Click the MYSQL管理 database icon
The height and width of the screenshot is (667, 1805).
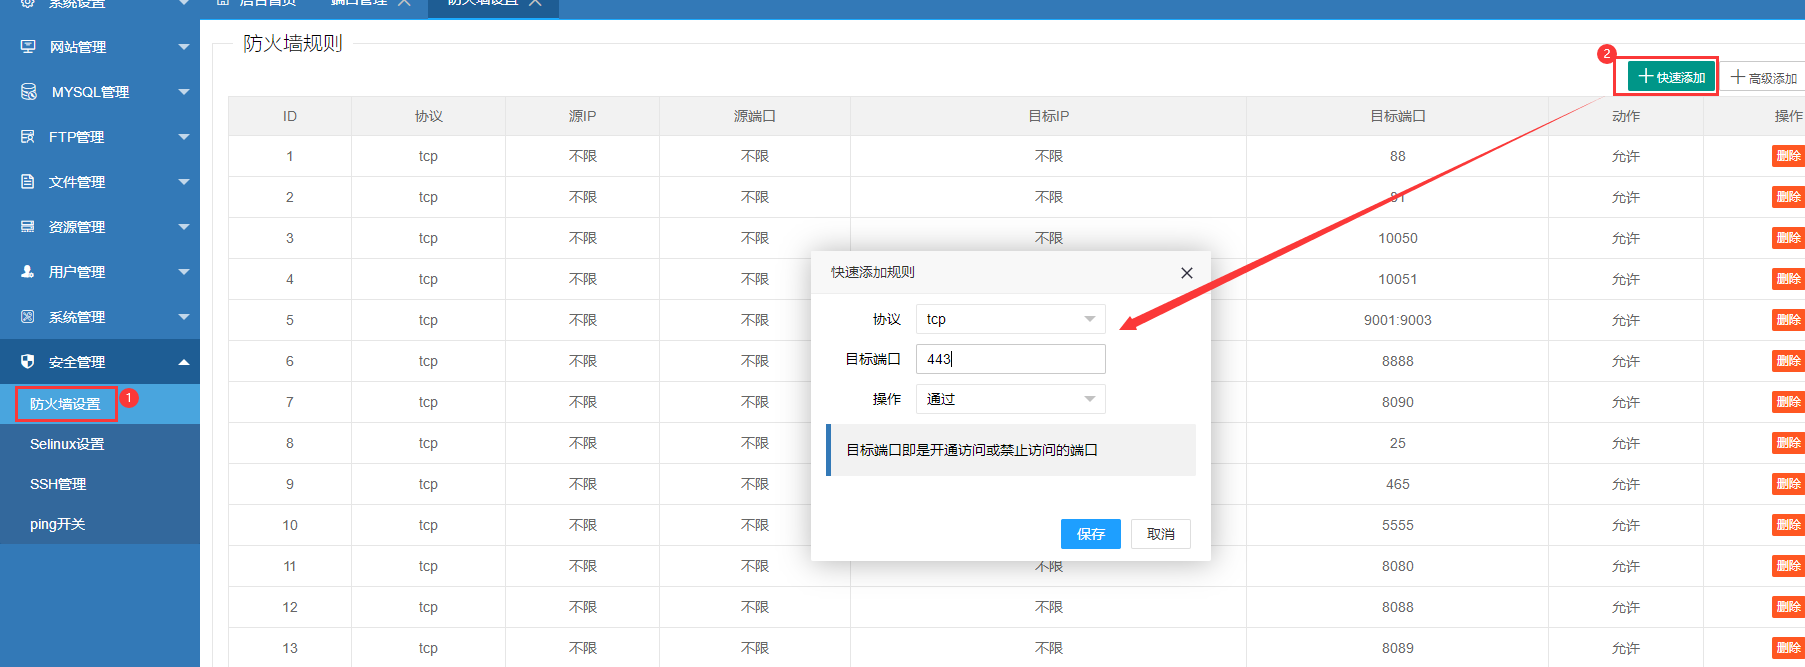coord(29,92)
